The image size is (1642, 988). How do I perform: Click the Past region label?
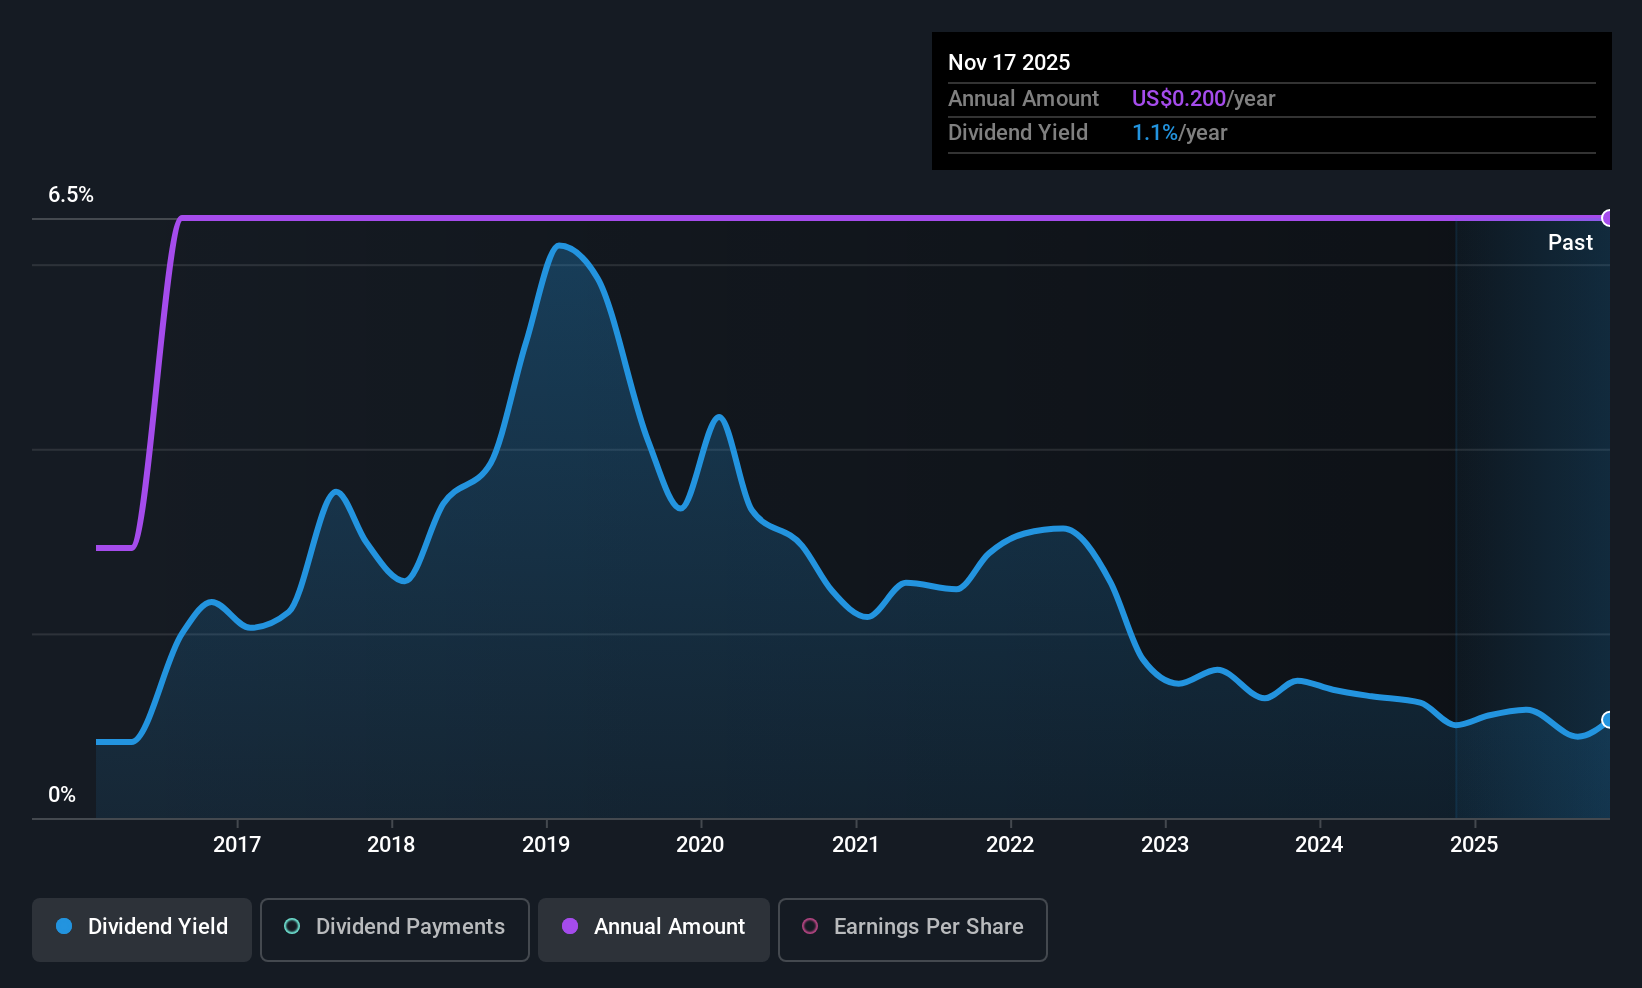[x=1570, y=242]
